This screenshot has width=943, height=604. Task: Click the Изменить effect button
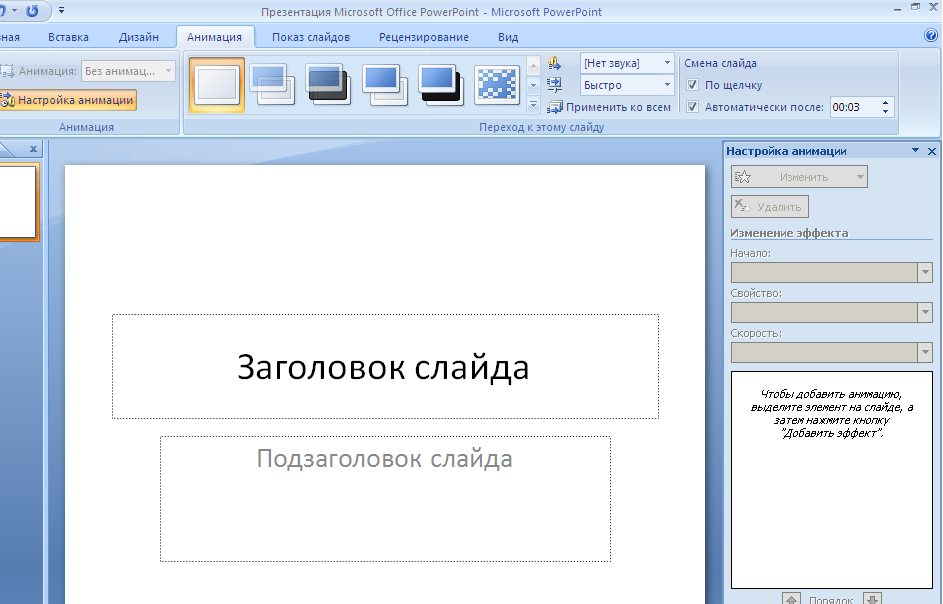tap(799, 177)
